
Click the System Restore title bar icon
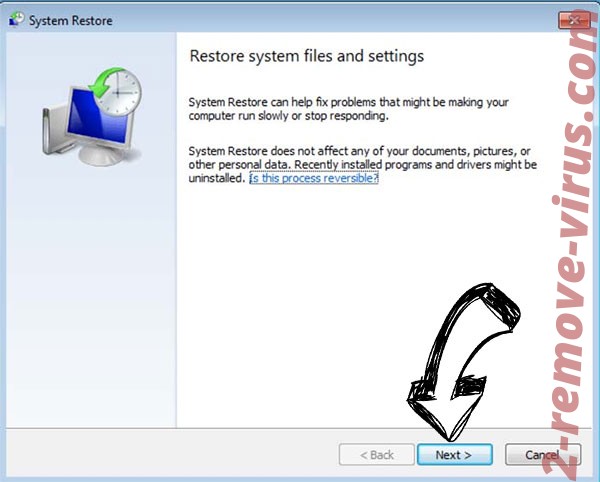coord(16,20)
